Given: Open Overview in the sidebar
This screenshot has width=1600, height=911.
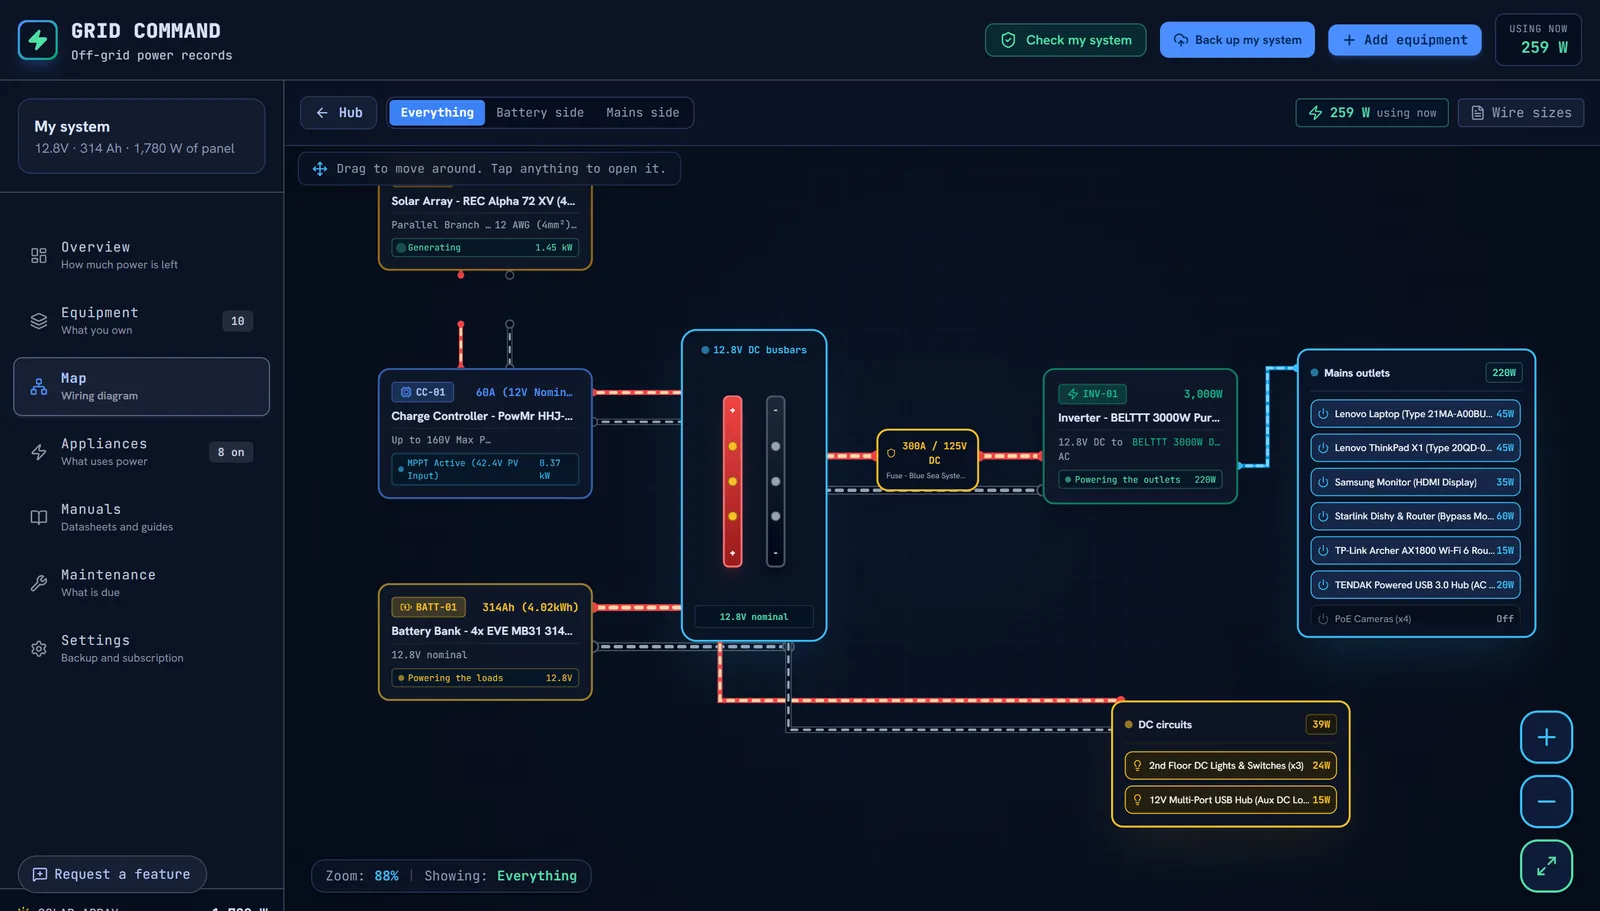Looking at the screenshot, I should click(141, 255).
